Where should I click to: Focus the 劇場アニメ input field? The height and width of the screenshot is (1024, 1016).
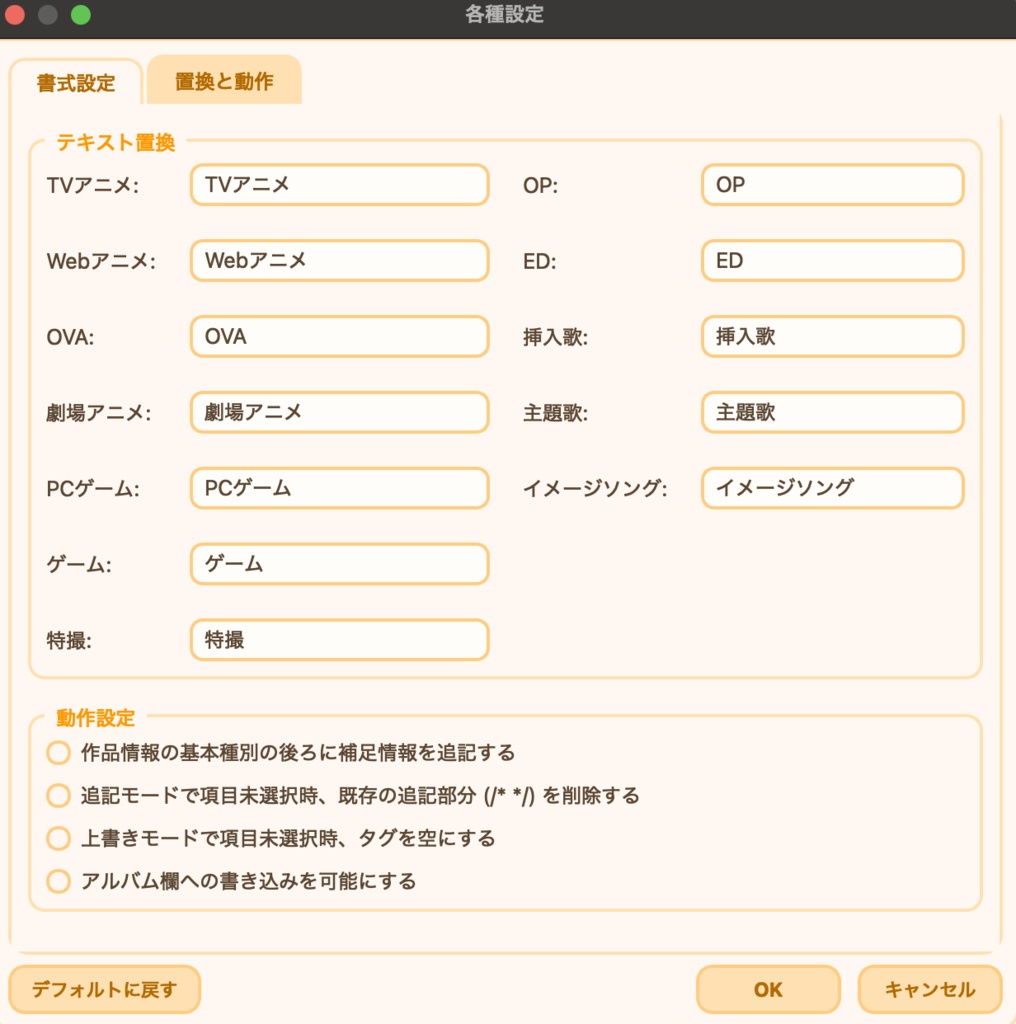click(x=339, y=412)
